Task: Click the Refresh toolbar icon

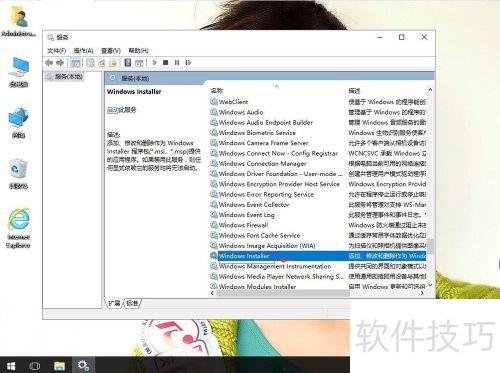Action: click(x=102, y=63)
